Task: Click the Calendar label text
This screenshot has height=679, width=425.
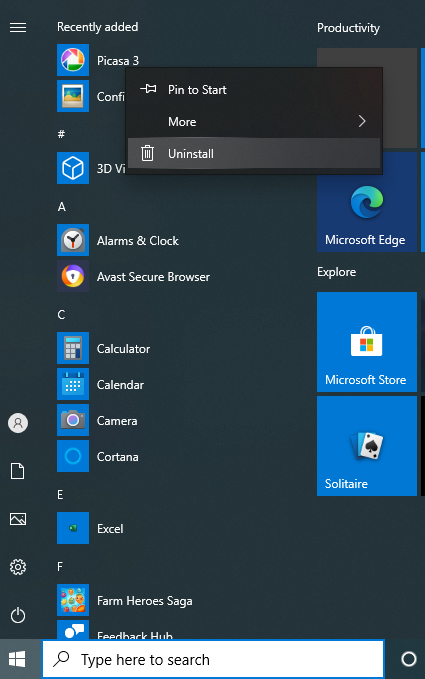Action: [120, 385]
